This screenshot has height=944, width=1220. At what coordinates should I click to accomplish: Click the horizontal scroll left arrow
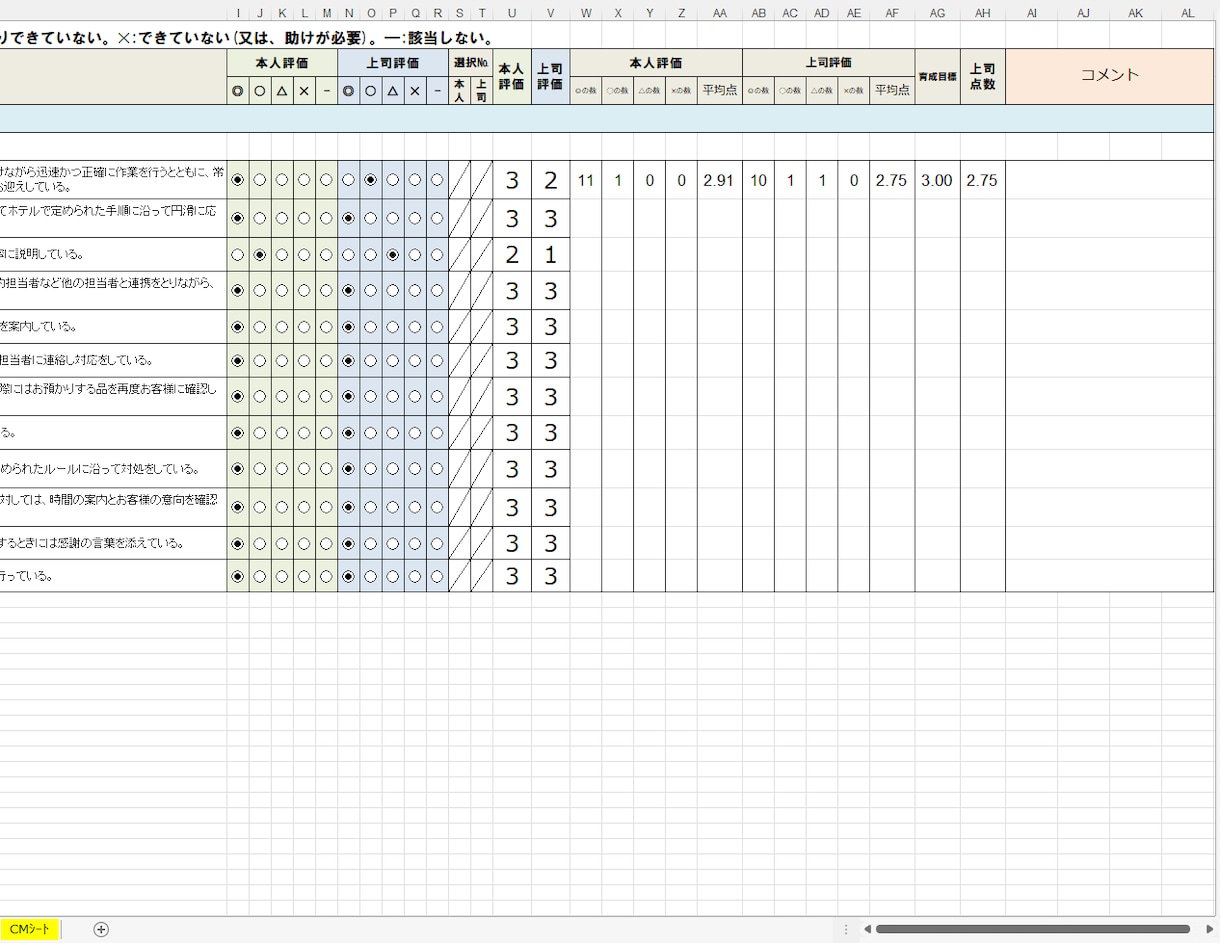point(867,929)
